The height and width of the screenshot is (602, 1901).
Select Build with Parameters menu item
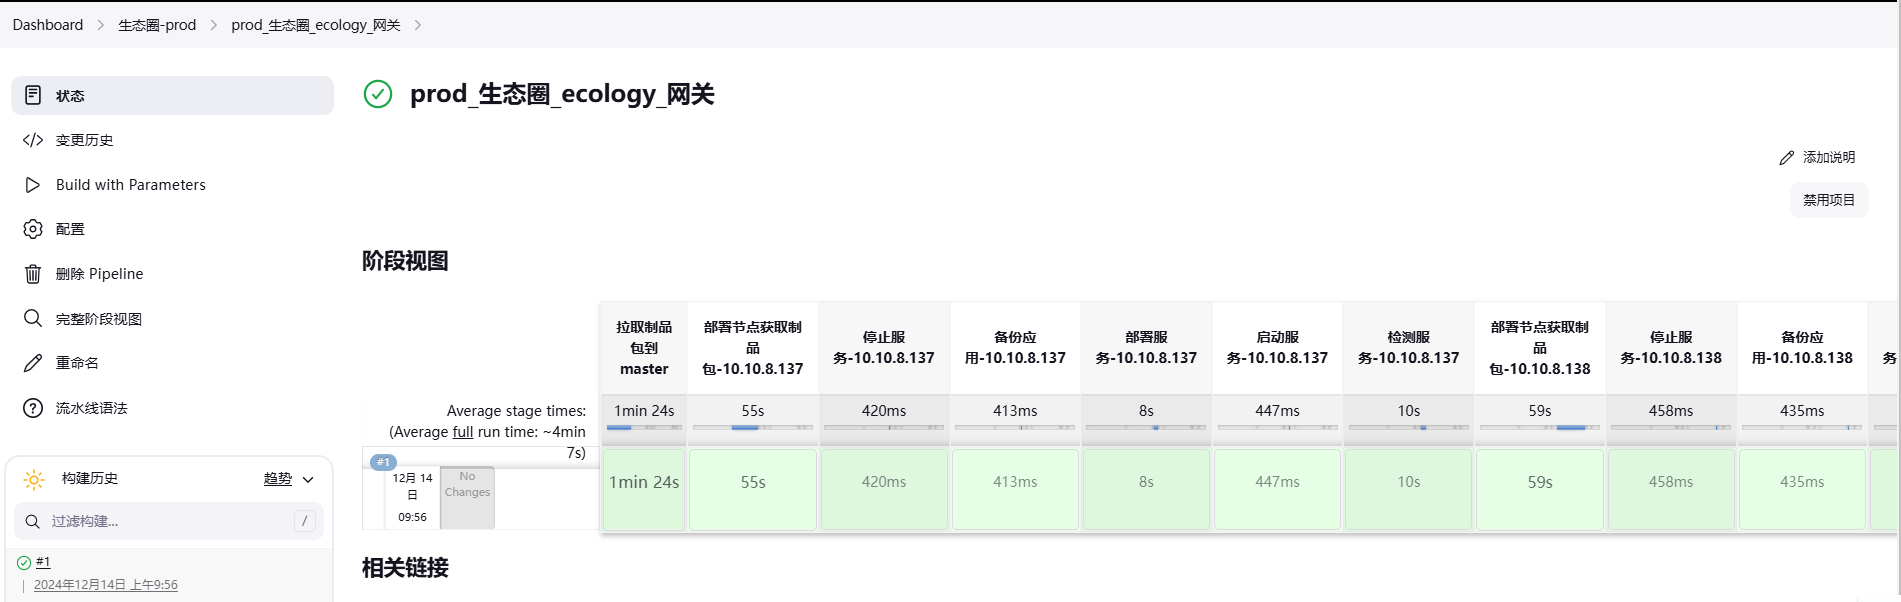[x=172, y=185]
